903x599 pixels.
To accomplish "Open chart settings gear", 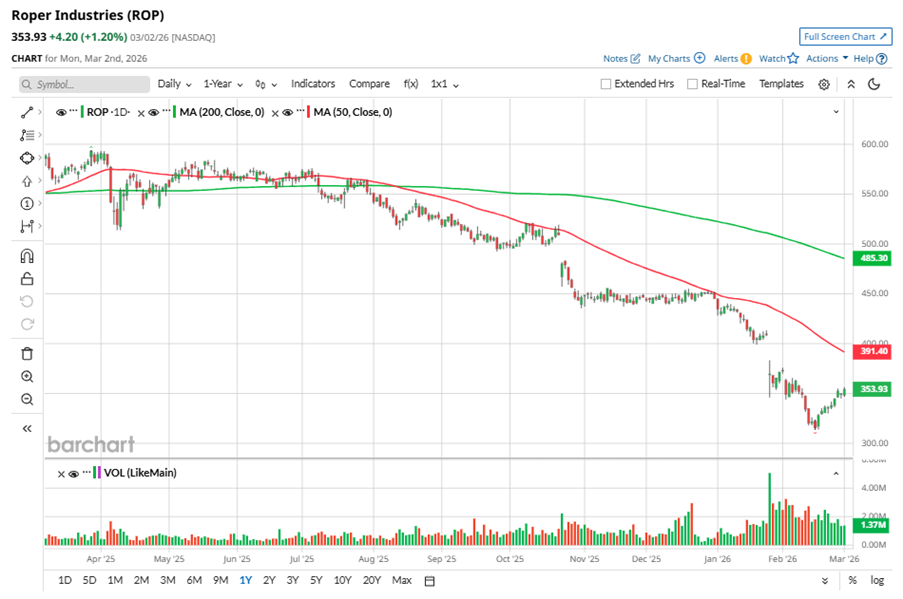I will [824, 85].
